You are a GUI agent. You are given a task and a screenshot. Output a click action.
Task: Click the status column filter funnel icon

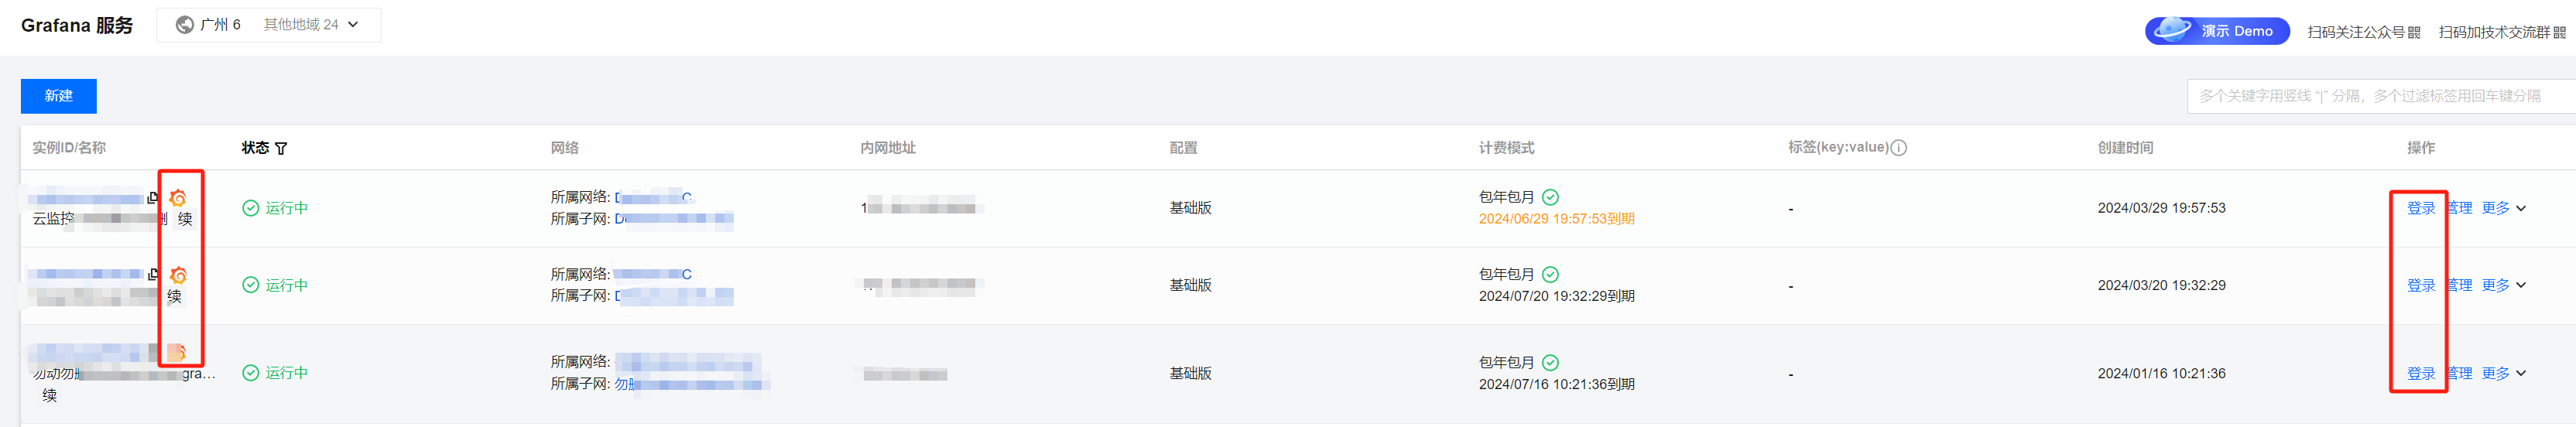tap(281, 148)
